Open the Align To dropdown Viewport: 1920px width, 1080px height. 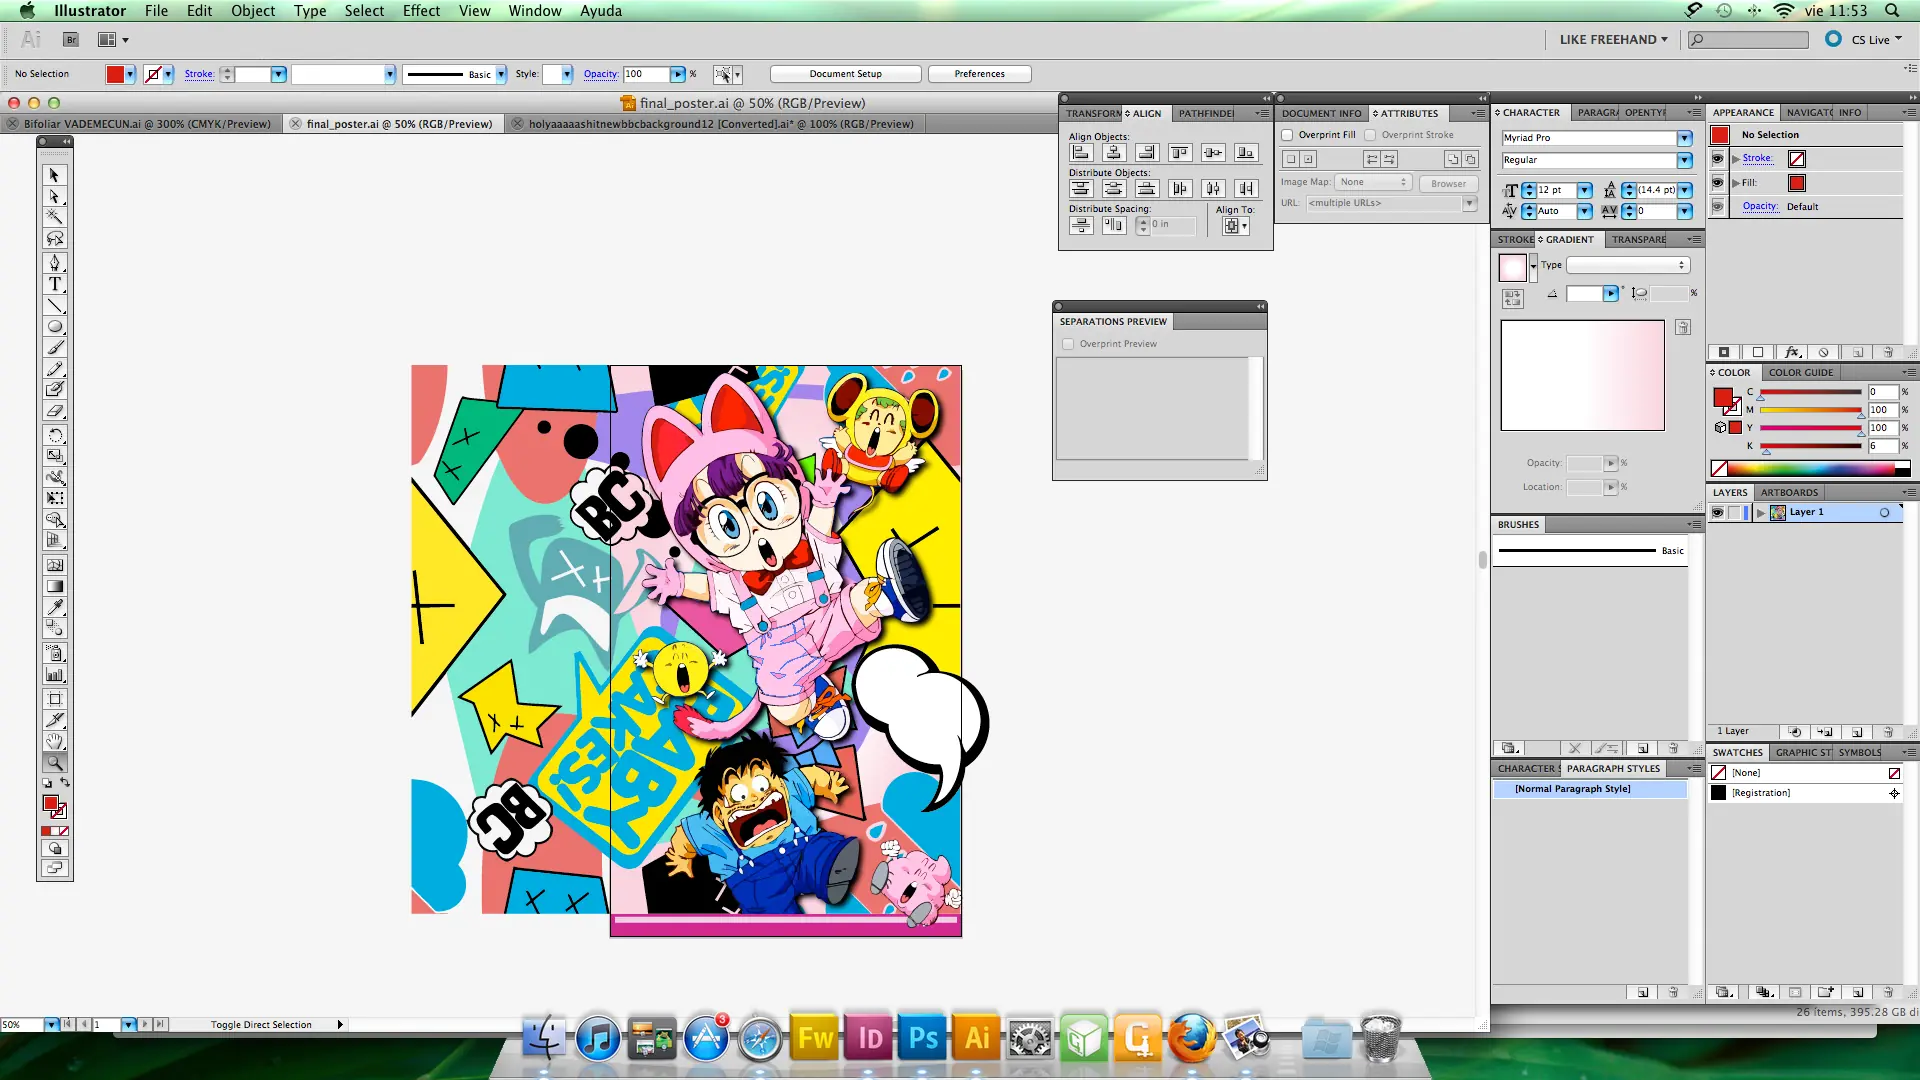coord(1236,226)
